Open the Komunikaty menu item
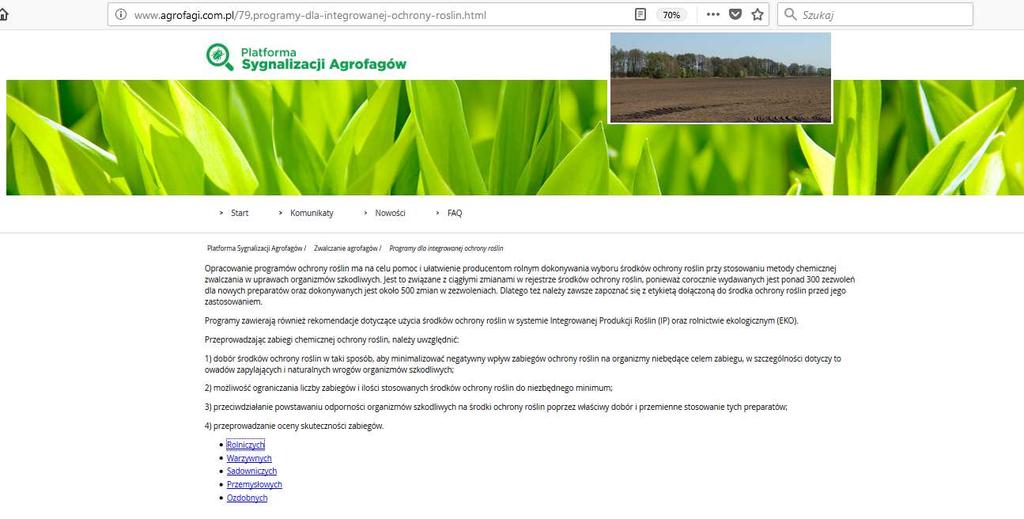1024x519 pixels. click(x=312, y=213)
